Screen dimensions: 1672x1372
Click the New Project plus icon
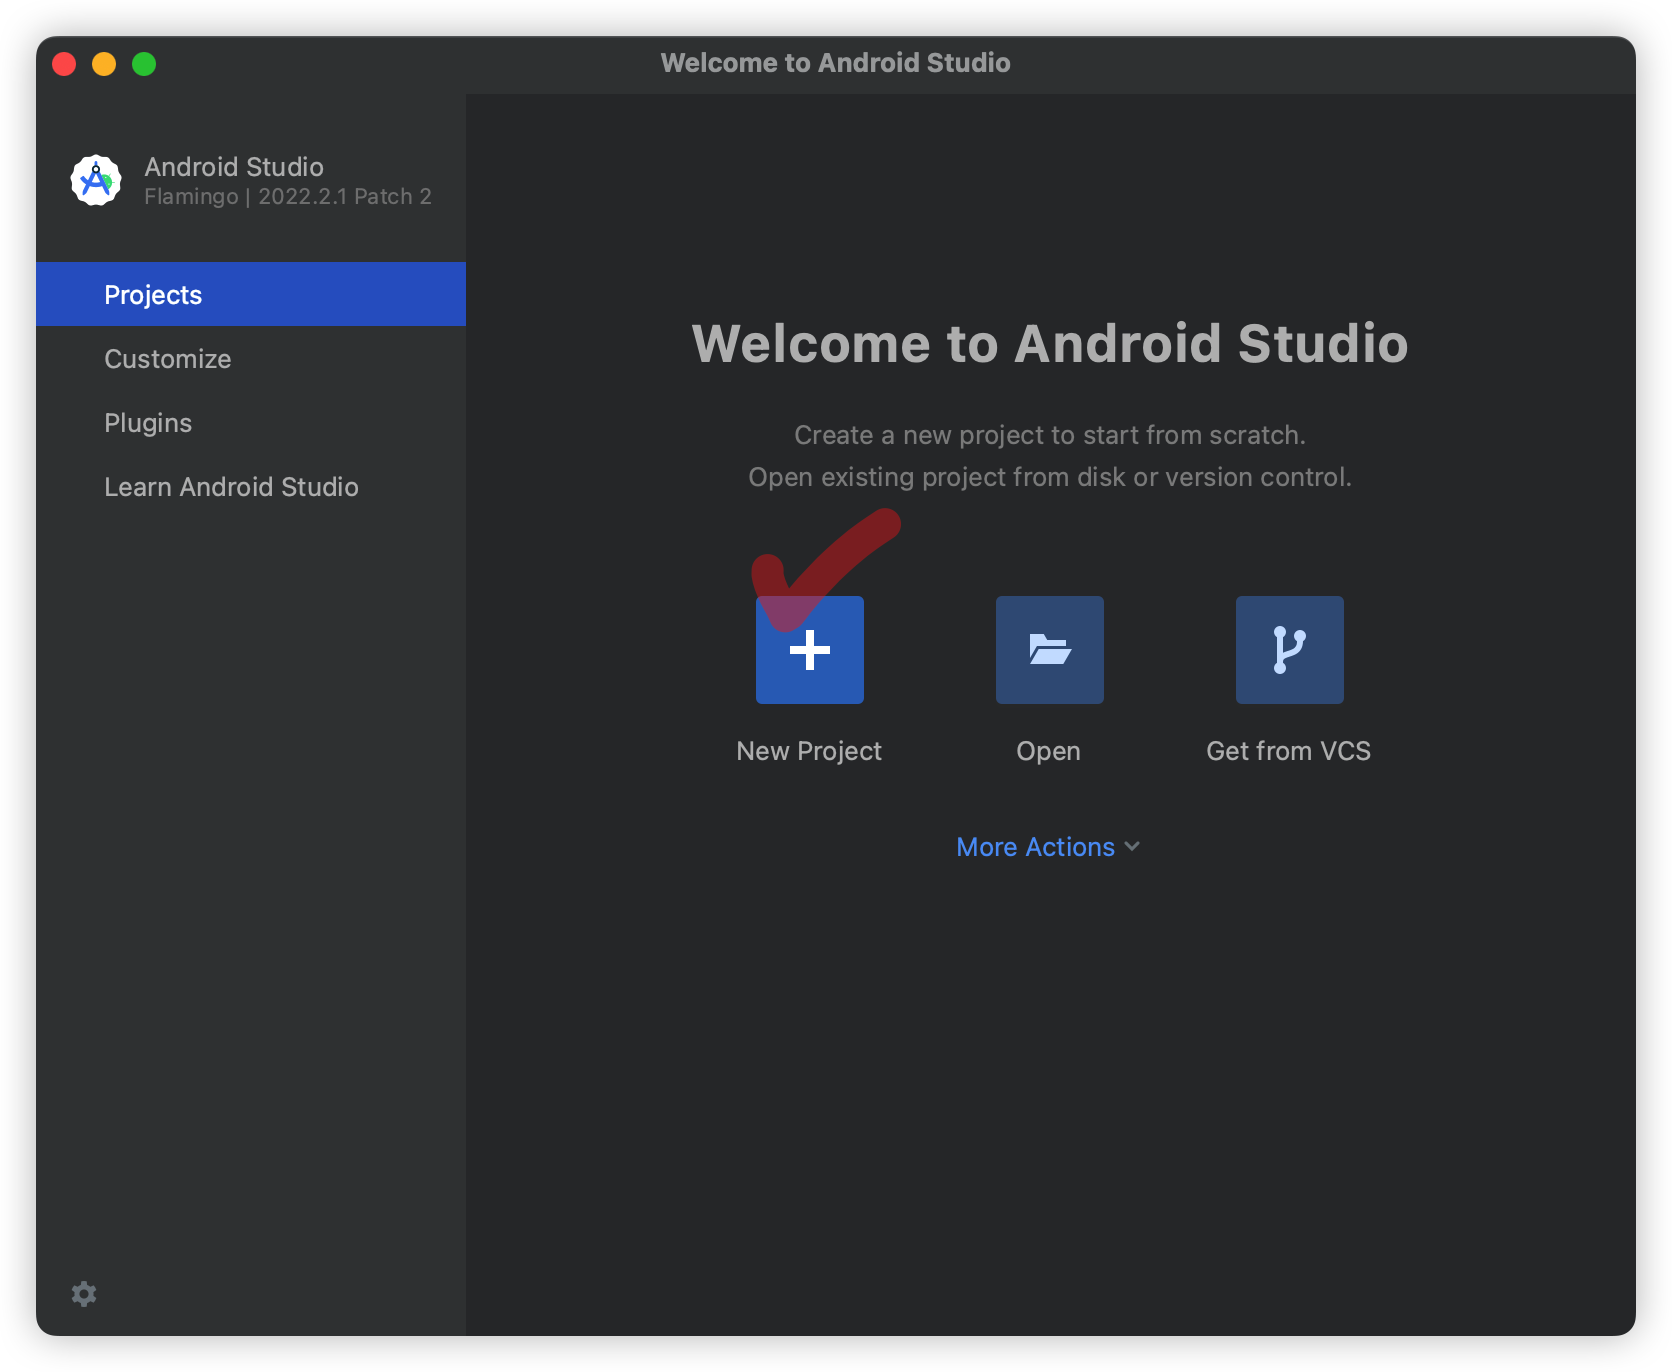pyautogui.click(x=809, y=650)
